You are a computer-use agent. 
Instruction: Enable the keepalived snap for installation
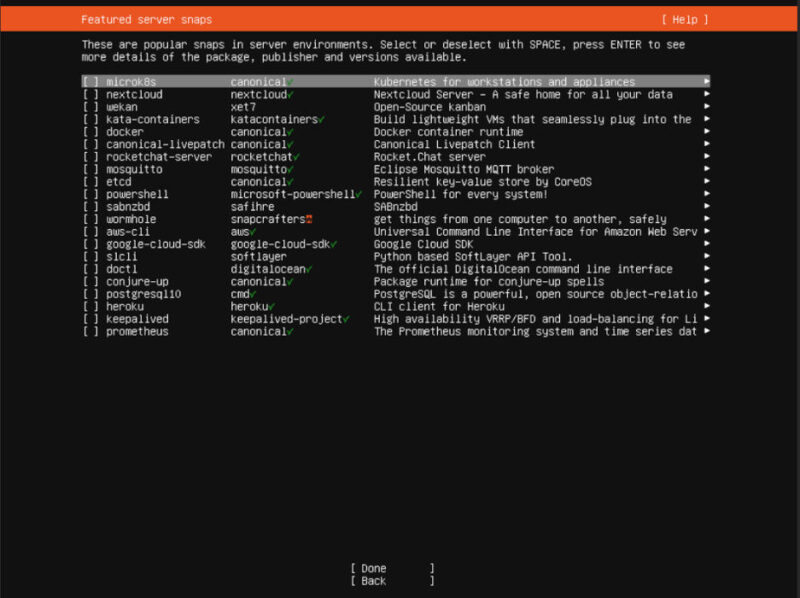coord(87,319)
